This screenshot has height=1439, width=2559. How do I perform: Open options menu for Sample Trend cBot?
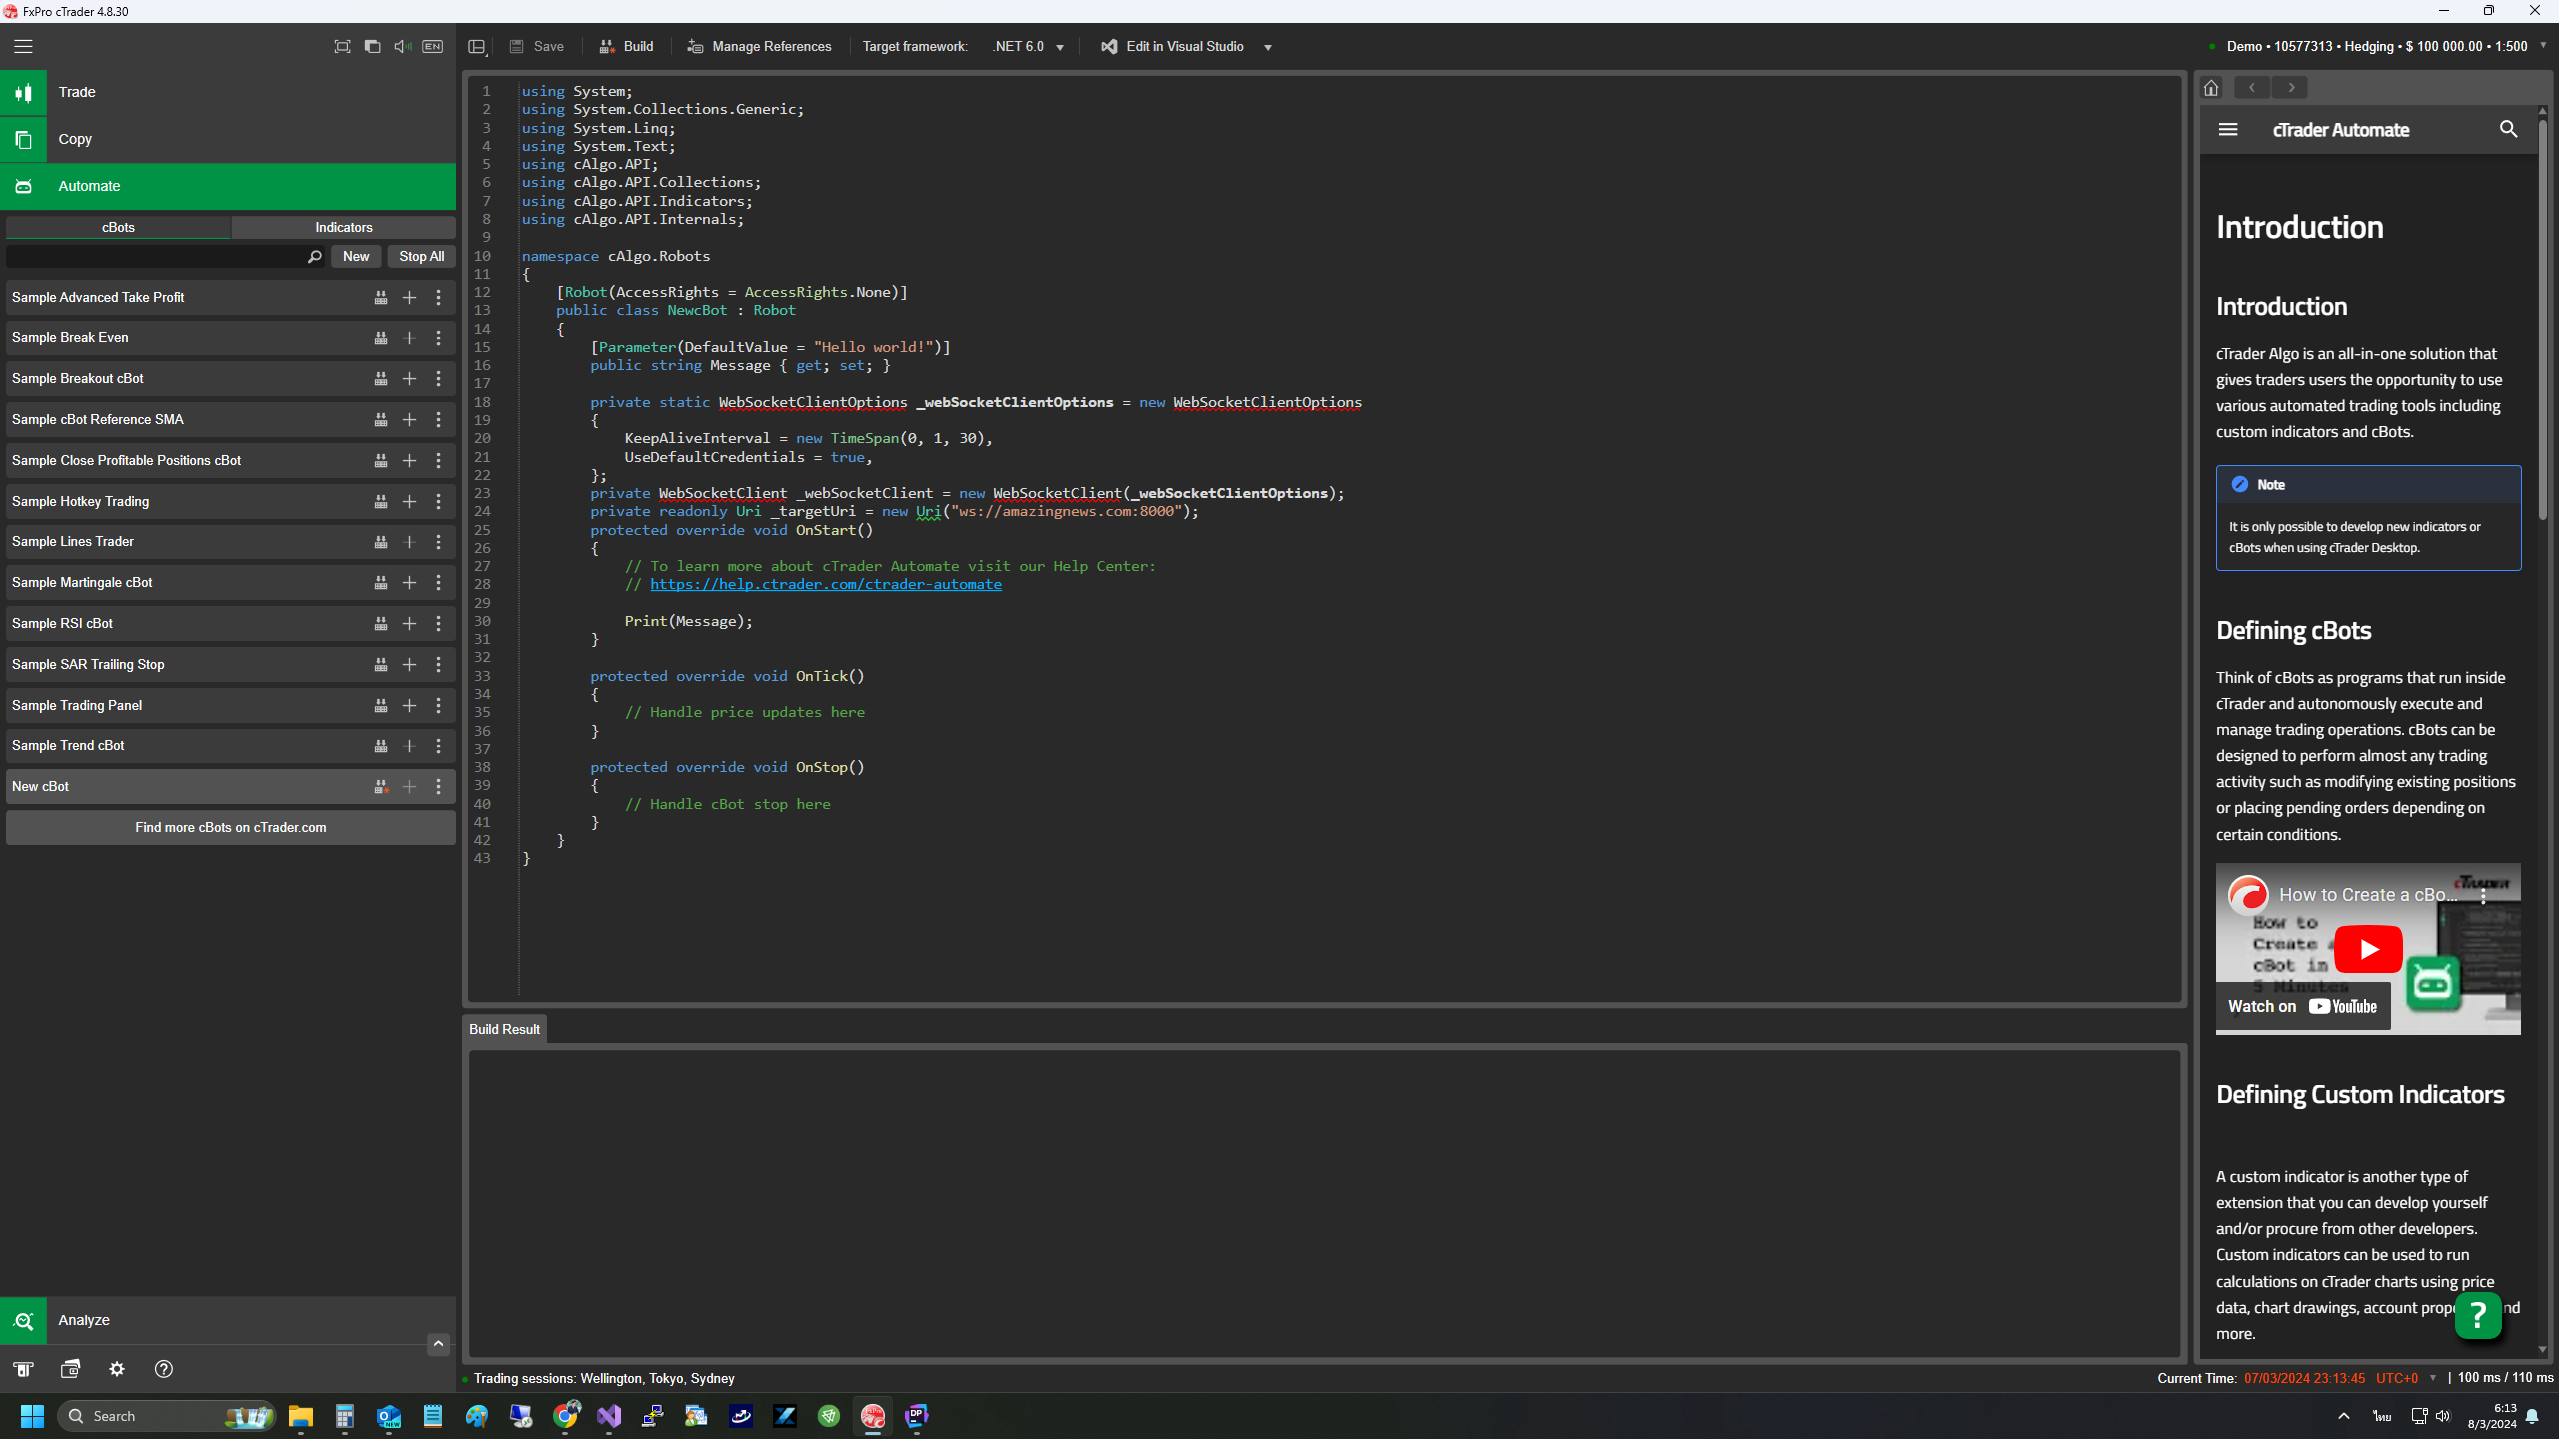click(438, 746)
